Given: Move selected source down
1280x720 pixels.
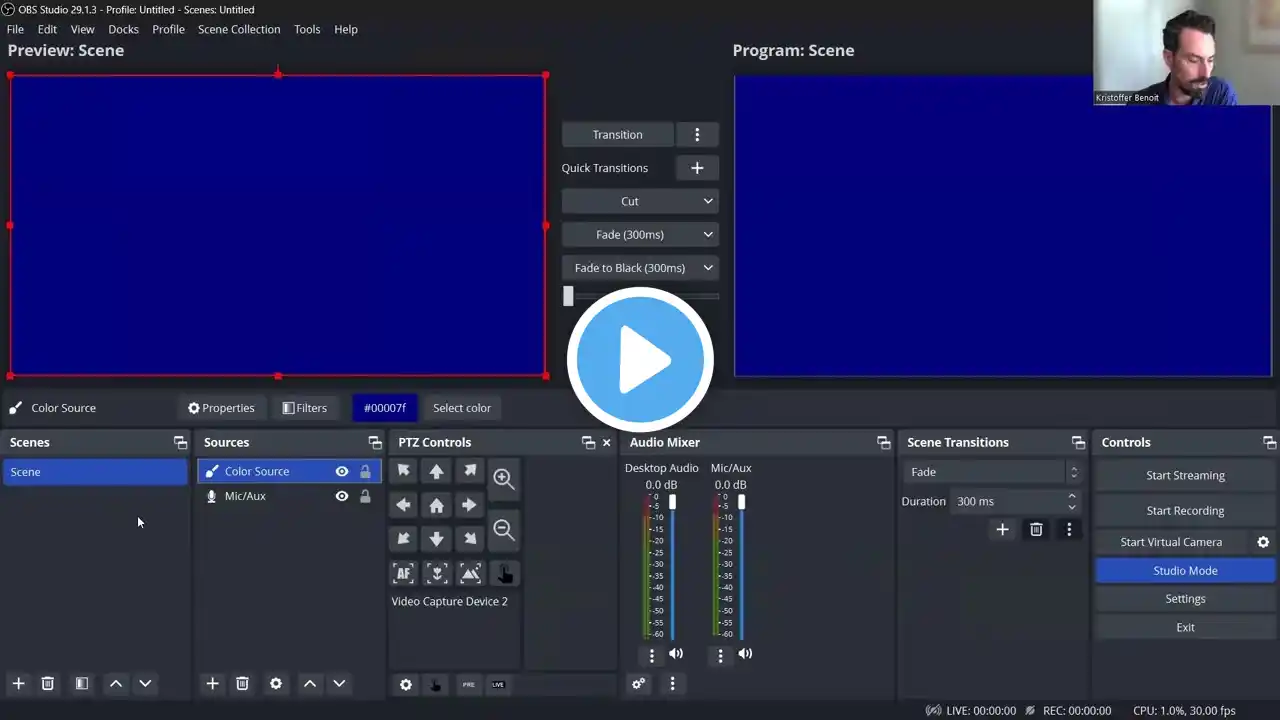Looking at the screenshot, I should click(339, 683).
